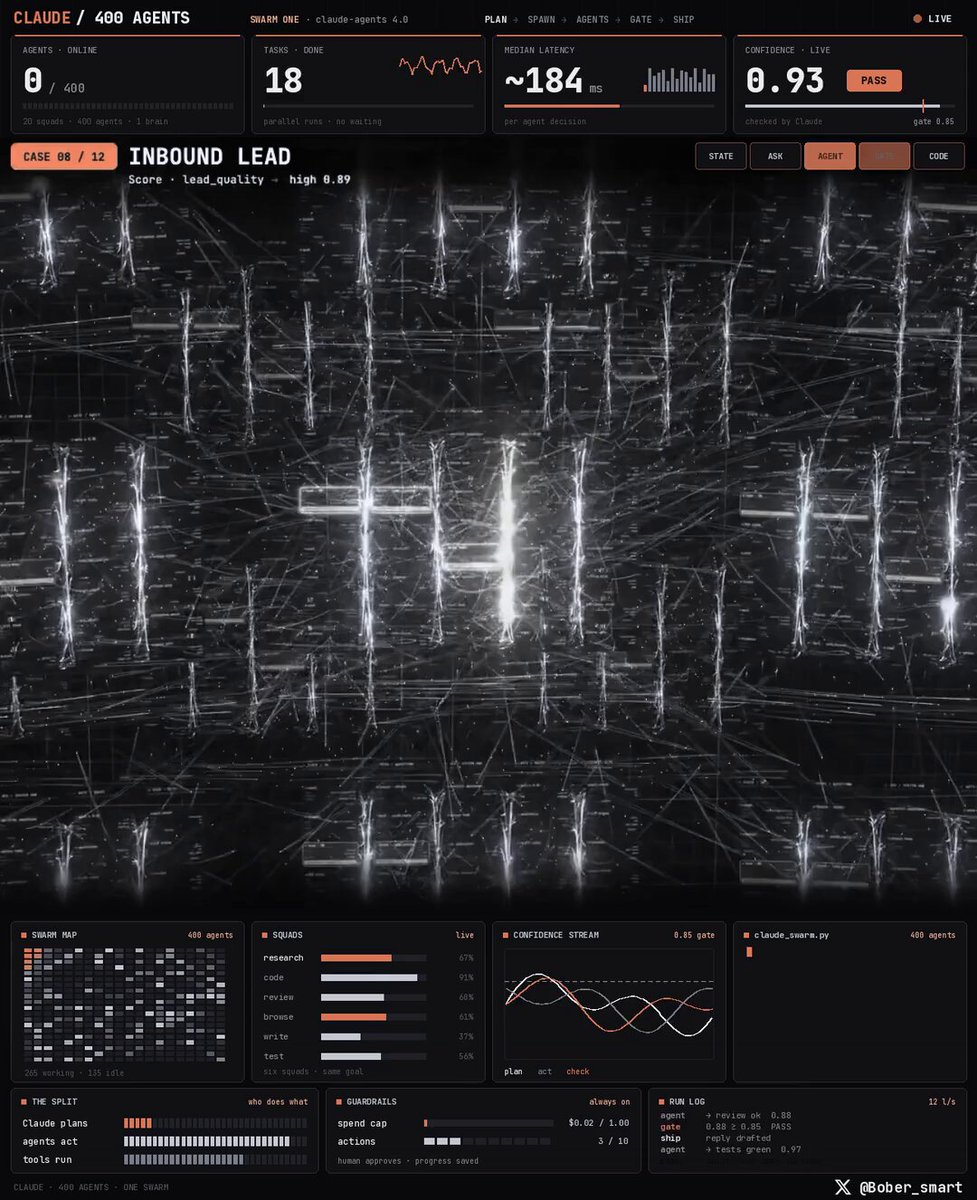Select the PLAN stage in pipeline
Screen dimensions: 977x1200
[x=496, y=20]
